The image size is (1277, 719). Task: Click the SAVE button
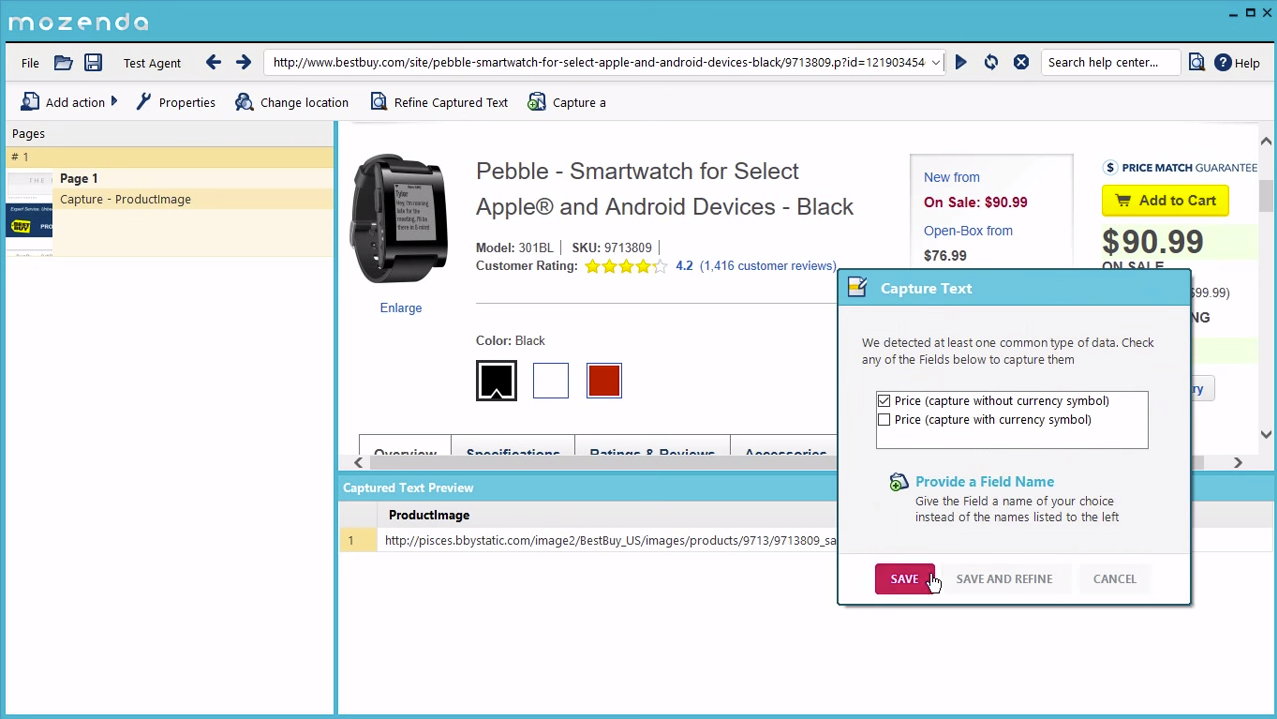(905, 579)
